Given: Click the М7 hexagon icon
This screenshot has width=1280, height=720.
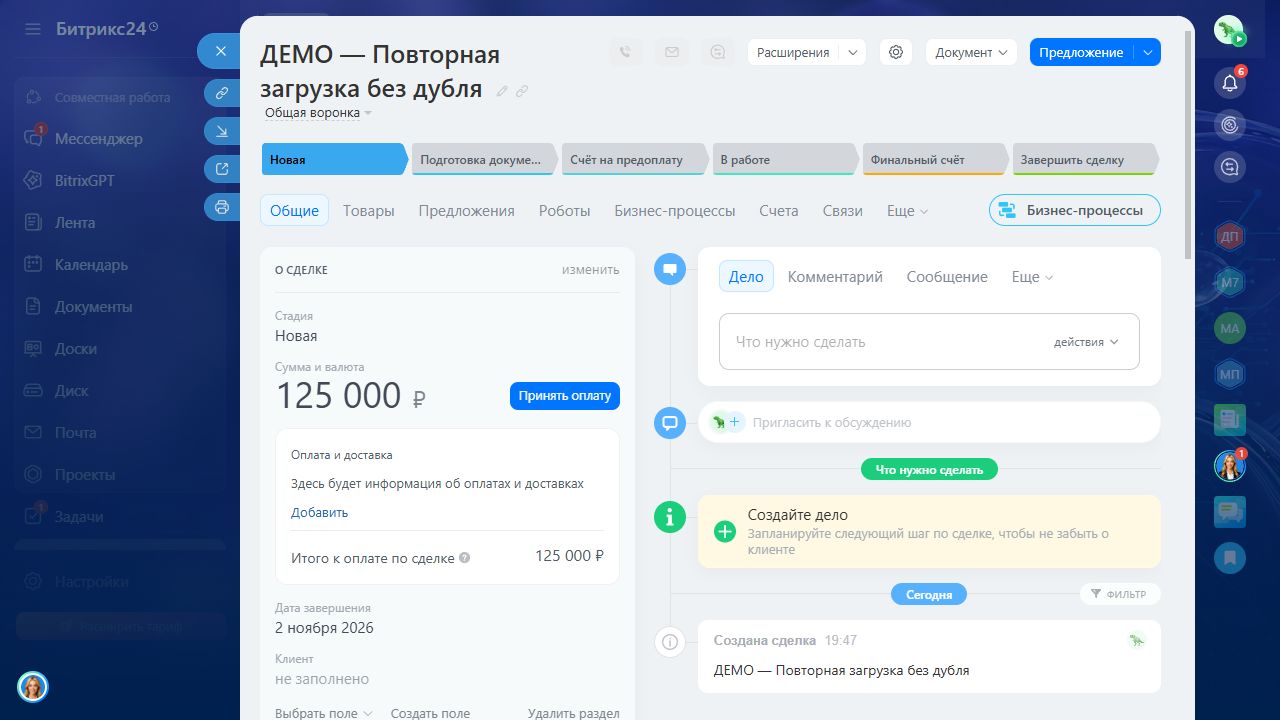Looking at the screenshot, I should coord(1230,283).
